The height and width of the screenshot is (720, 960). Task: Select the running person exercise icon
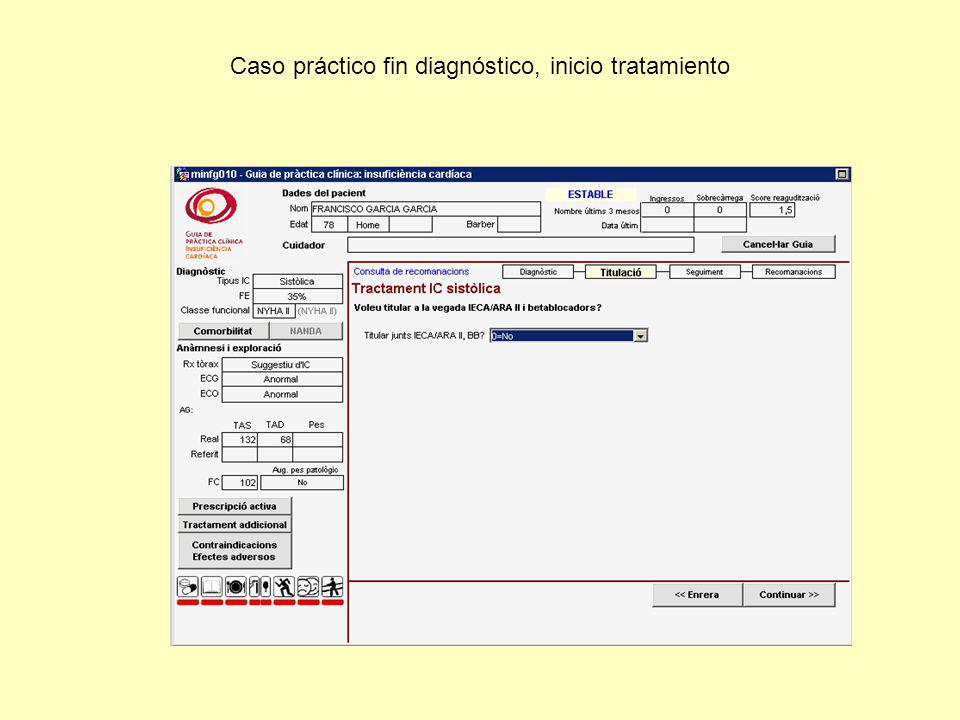point(284,587)
